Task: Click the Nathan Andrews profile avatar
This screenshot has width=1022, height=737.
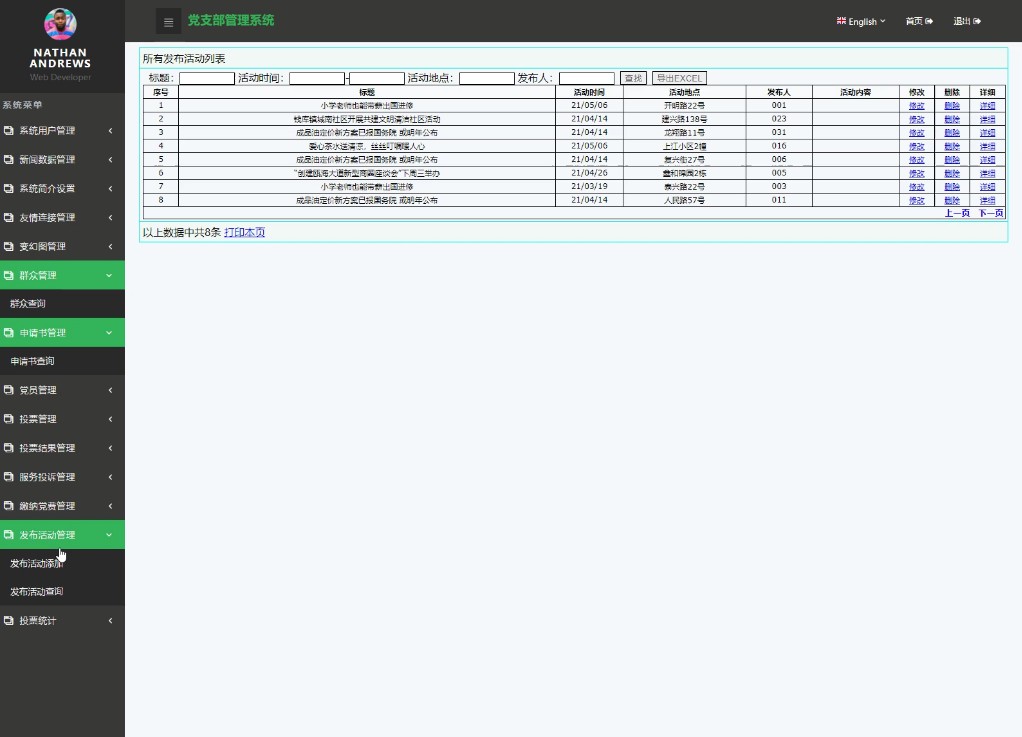Action: click(x=60, y=23)
